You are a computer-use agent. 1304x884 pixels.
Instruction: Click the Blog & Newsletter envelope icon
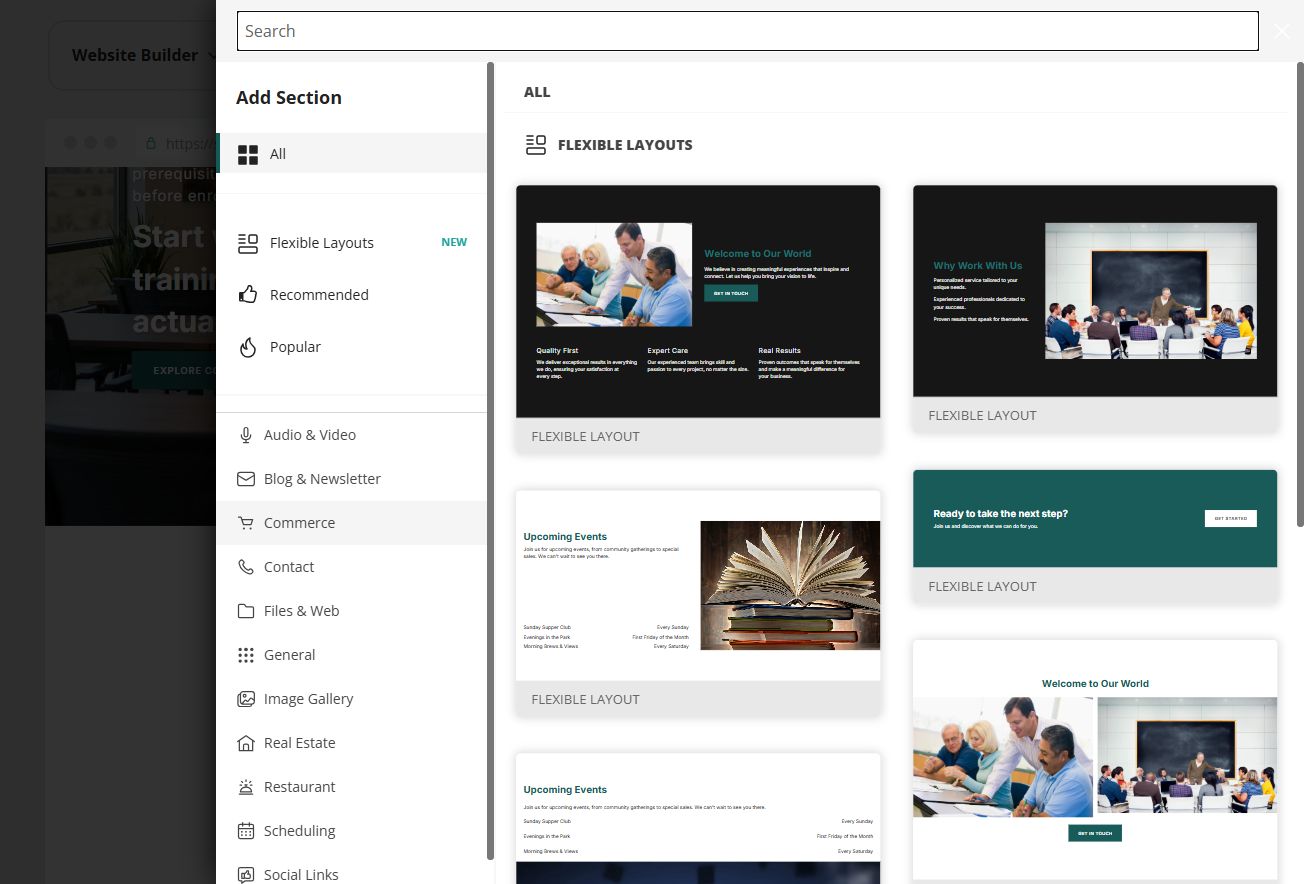246,479
